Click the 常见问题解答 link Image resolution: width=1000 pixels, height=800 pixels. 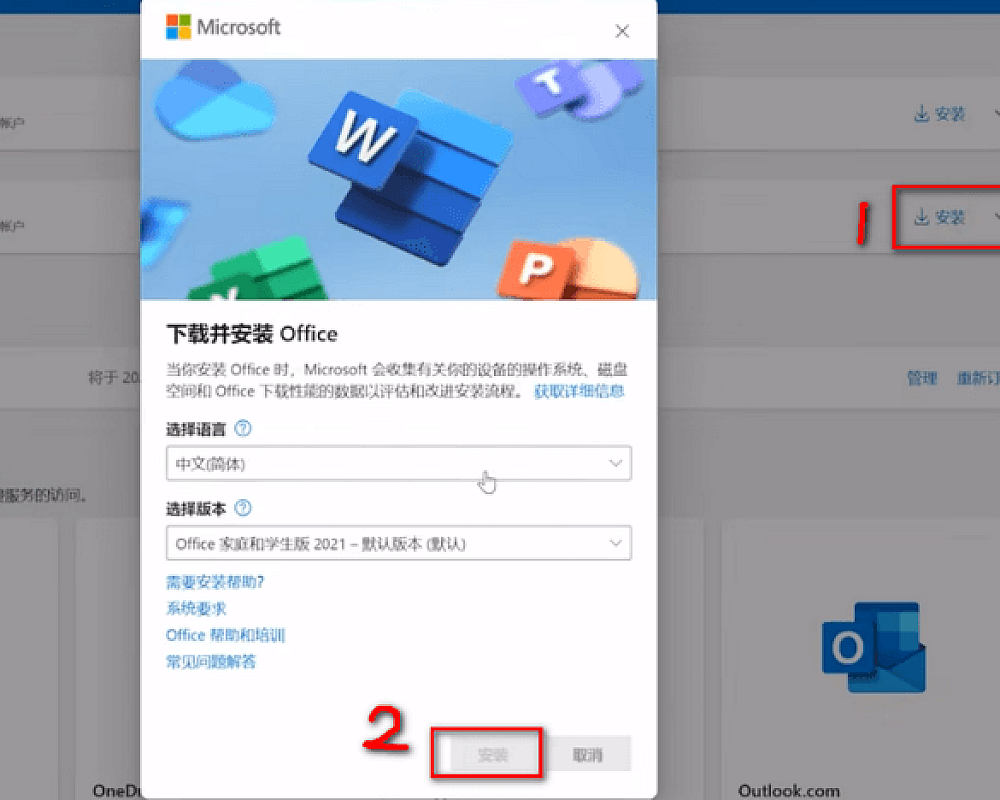coord(210,661)
